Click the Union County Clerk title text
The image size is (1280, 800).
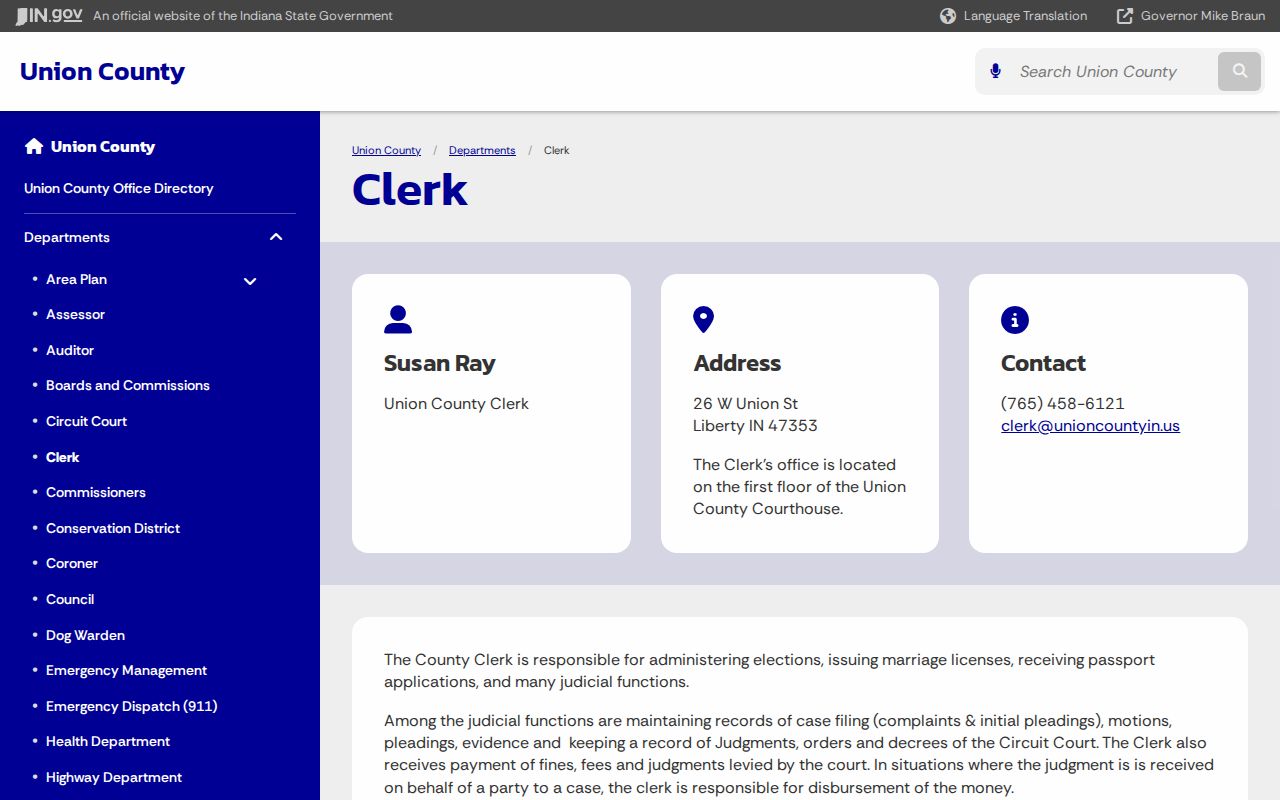[x=456, y=404]
